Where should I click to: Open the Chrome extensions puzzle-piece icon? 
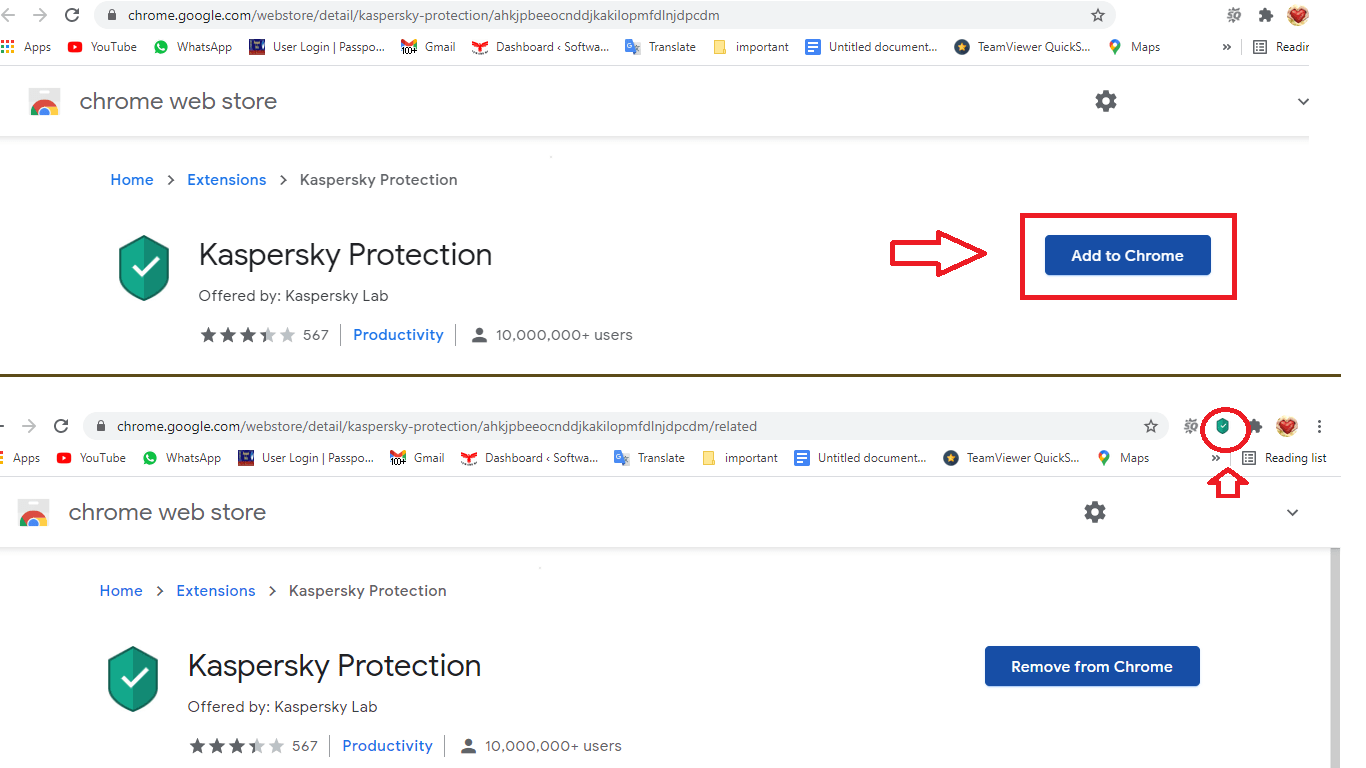(x=1266, y=15)
